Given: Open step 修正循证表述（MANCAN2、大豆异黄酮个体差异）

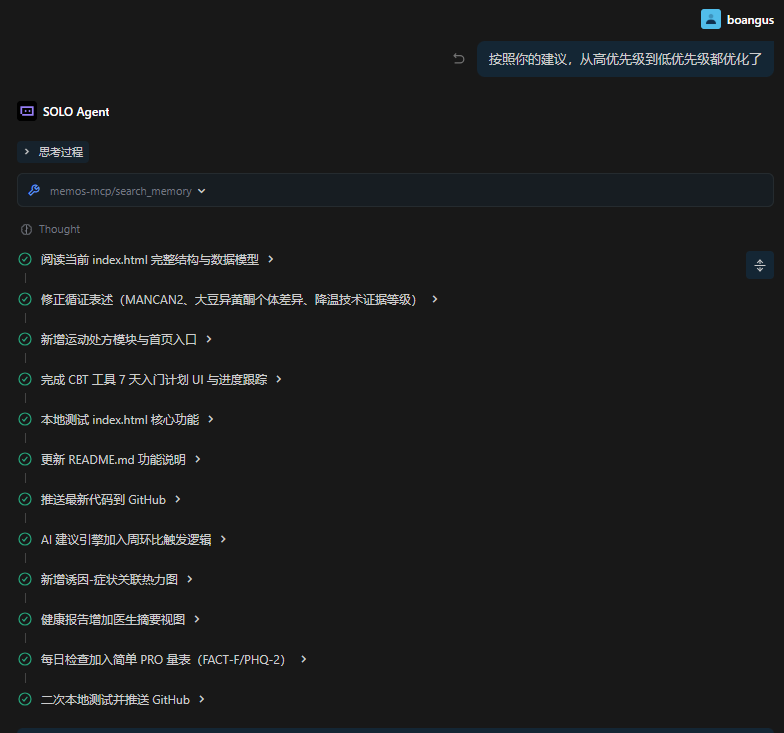Looking at the screenshot, I should (228, 300).
